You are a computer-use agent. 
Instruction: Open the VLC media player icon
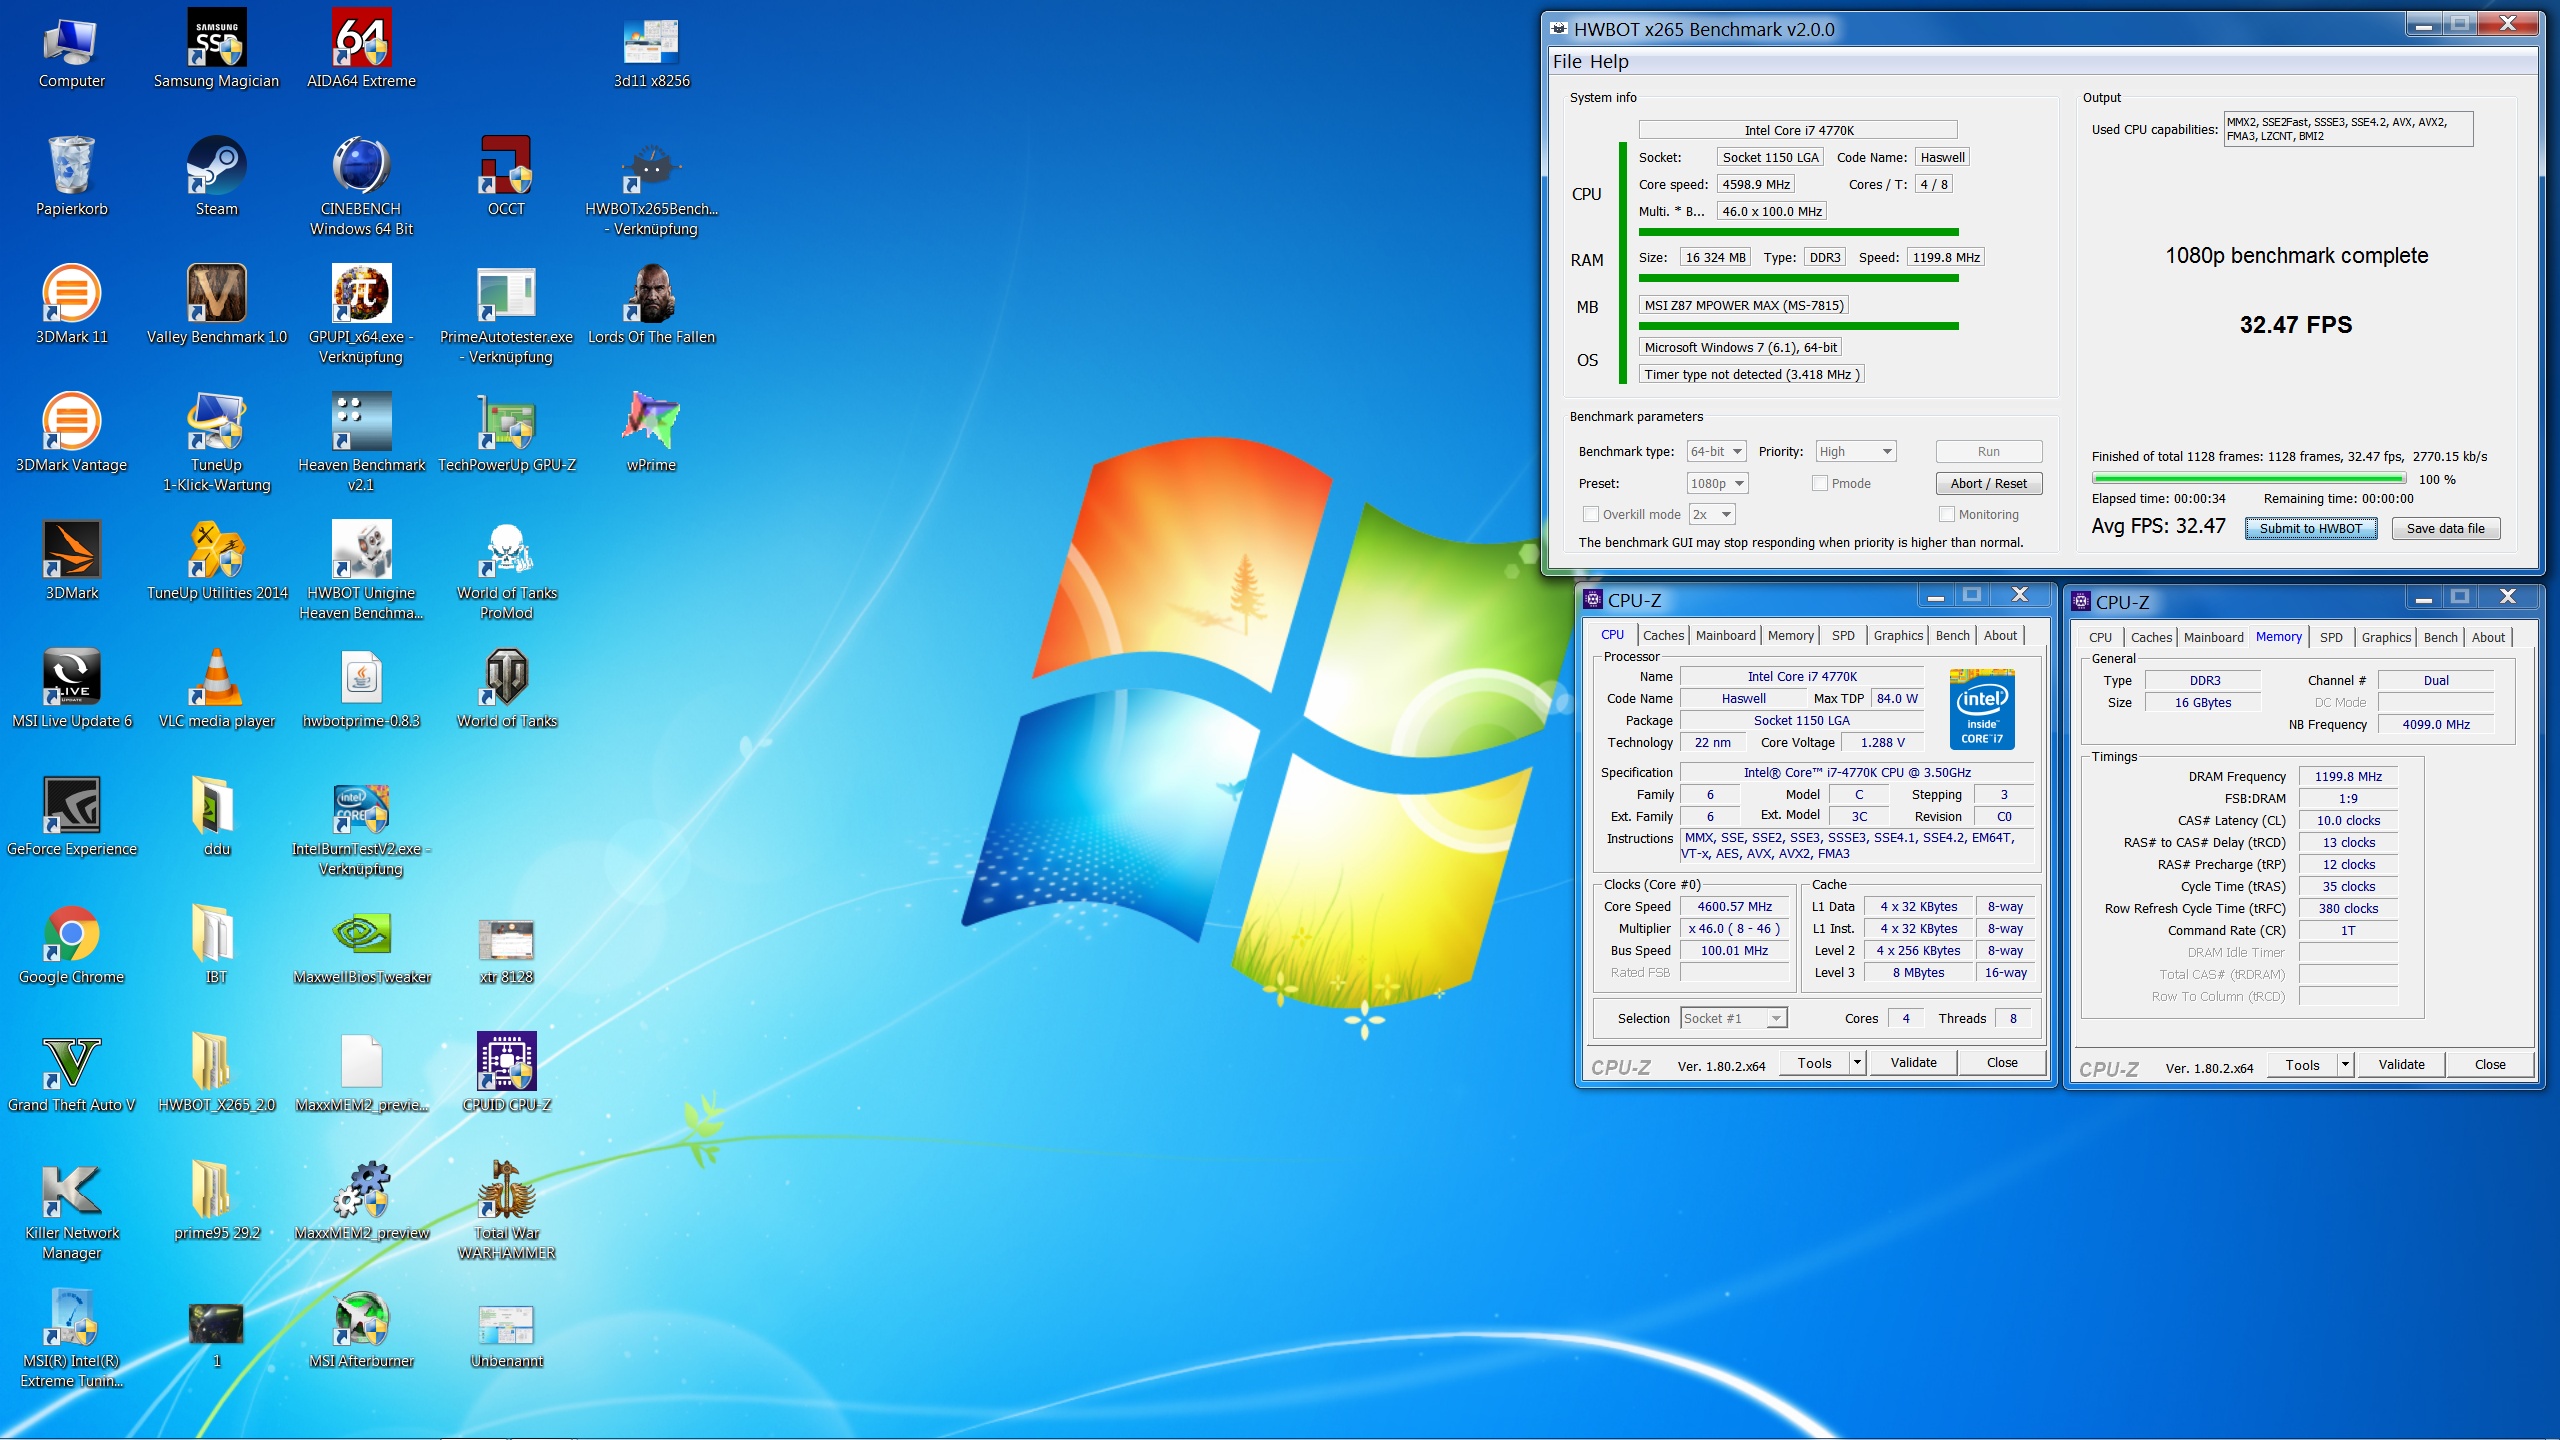pyautogui.click(x=216, y=689)
